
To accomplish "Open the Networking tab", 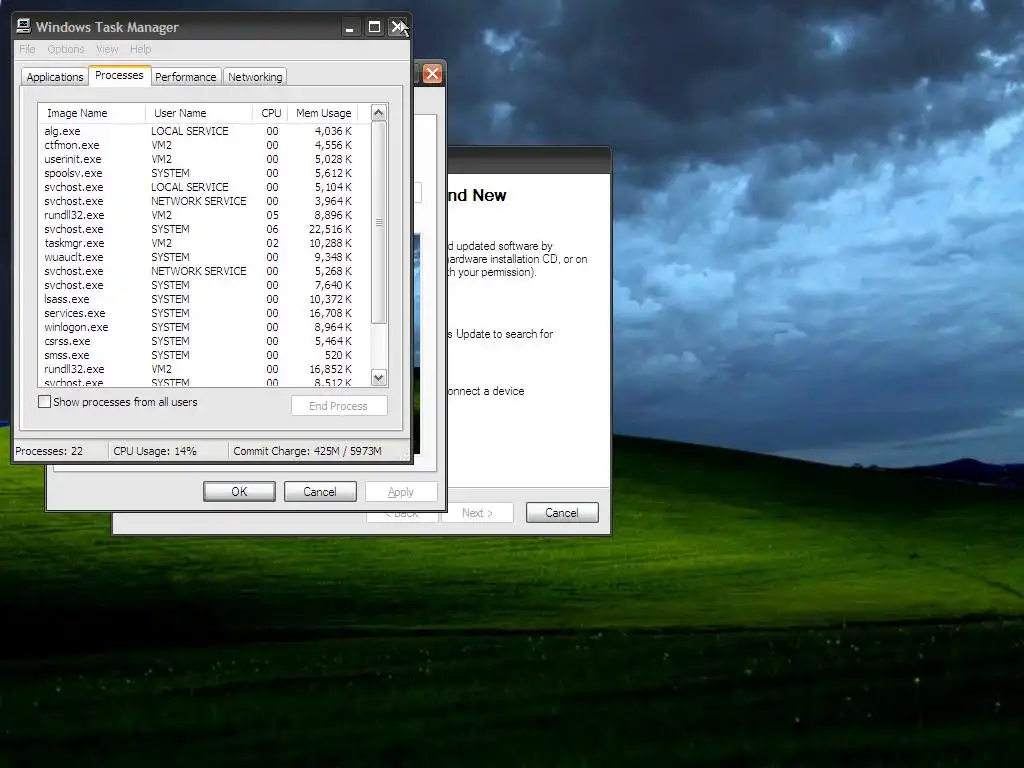I will [255, 77].
